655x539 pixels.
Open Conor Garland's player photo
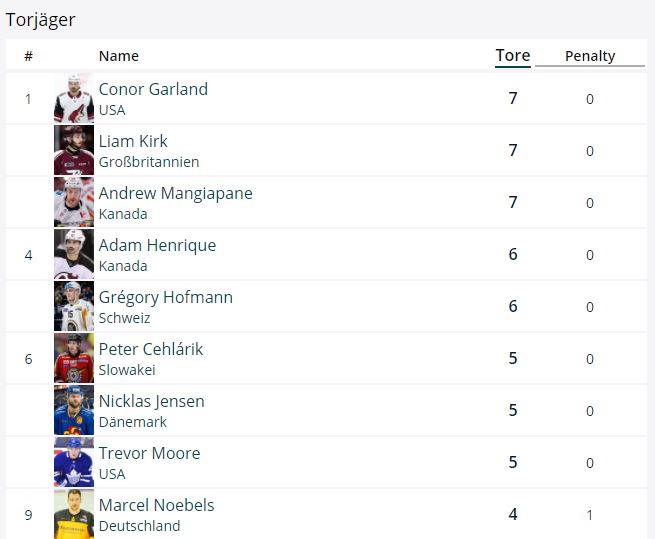74,99
